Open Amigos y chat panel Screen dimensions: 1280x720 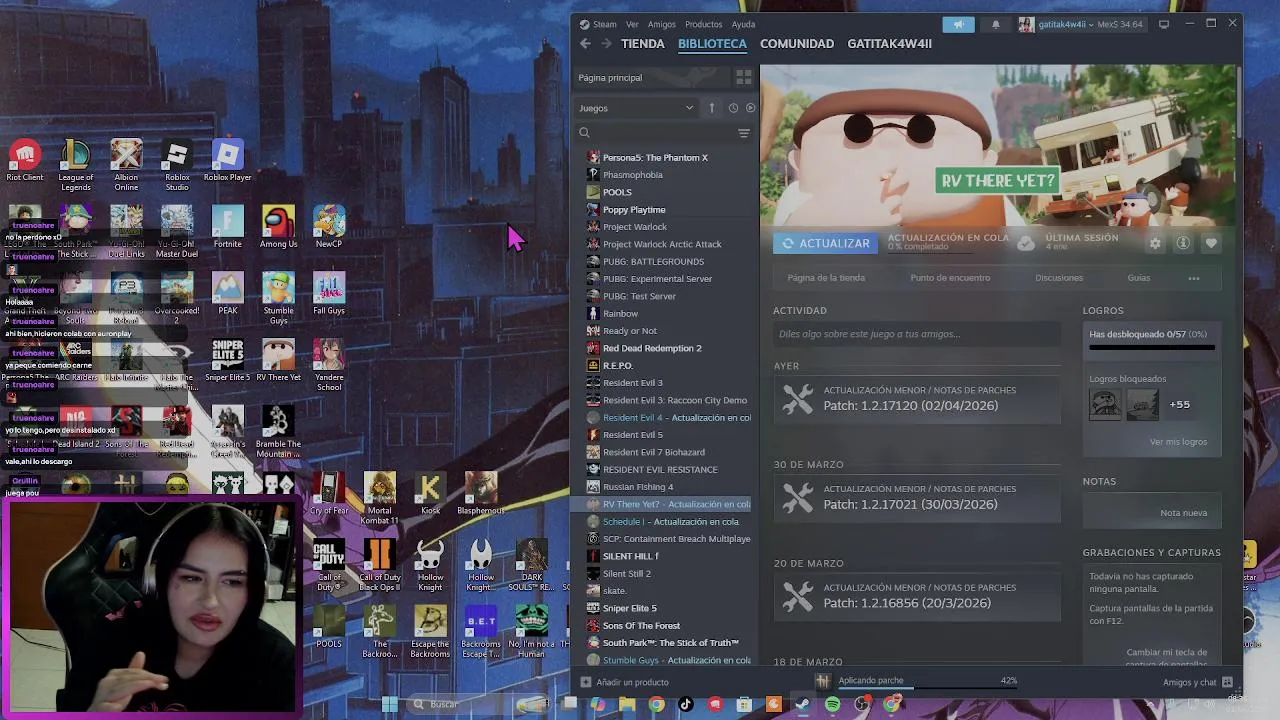pos(1197,682)
